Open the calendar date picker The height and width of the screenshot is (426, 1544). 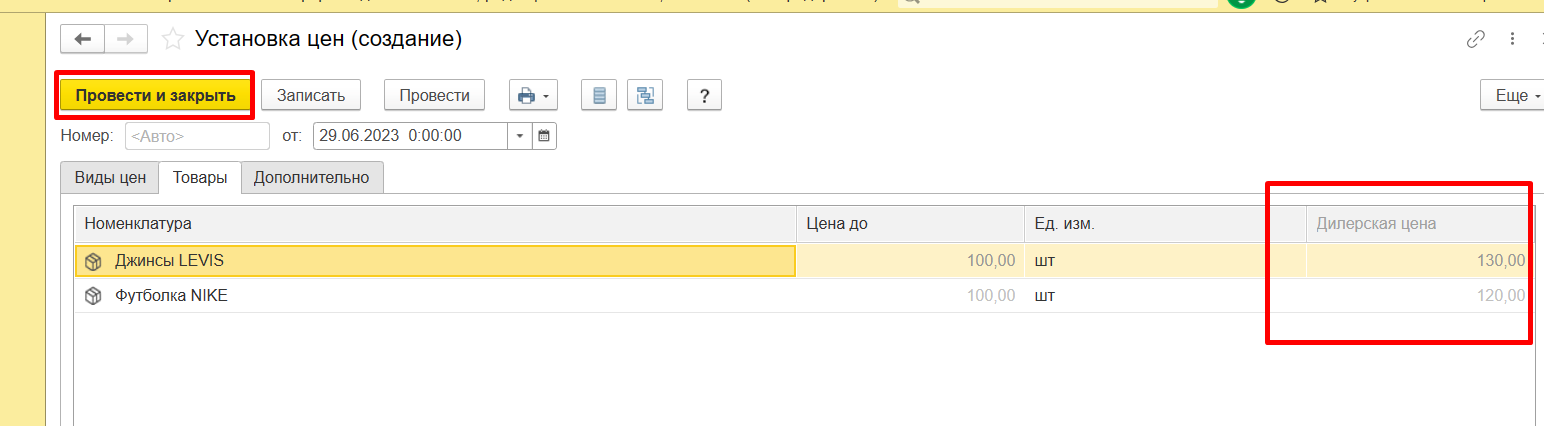pos(544,136)
